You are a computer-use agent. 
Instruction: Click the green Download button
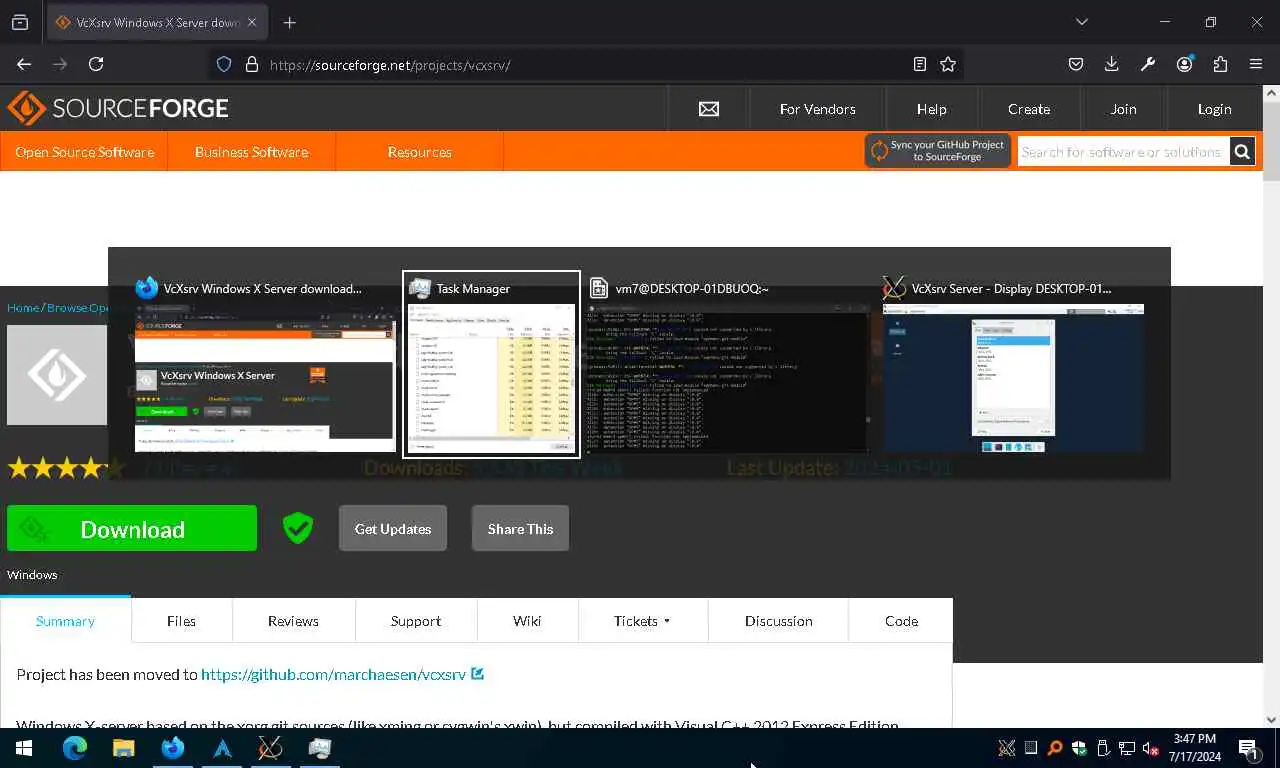tap(132, 528)
